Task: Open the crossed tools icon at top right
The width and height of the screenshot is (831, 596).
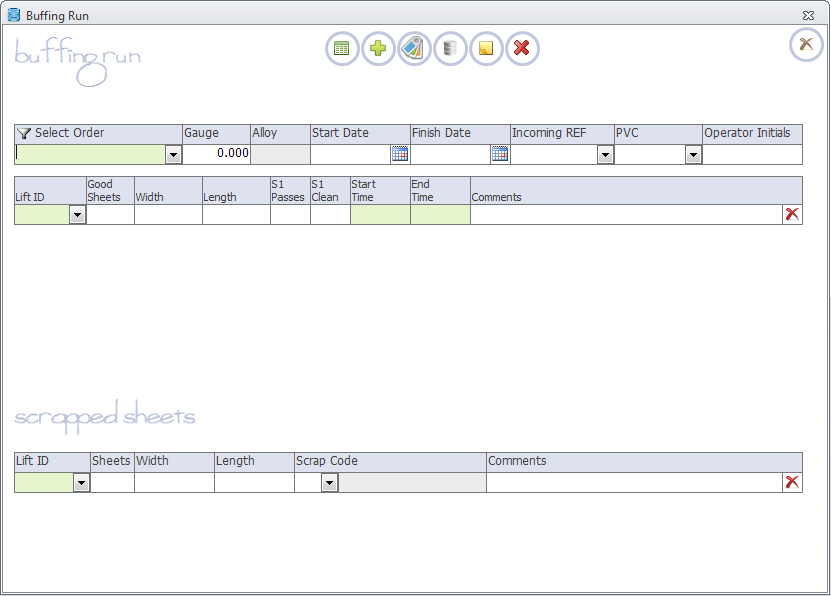Action: point(806,45)
